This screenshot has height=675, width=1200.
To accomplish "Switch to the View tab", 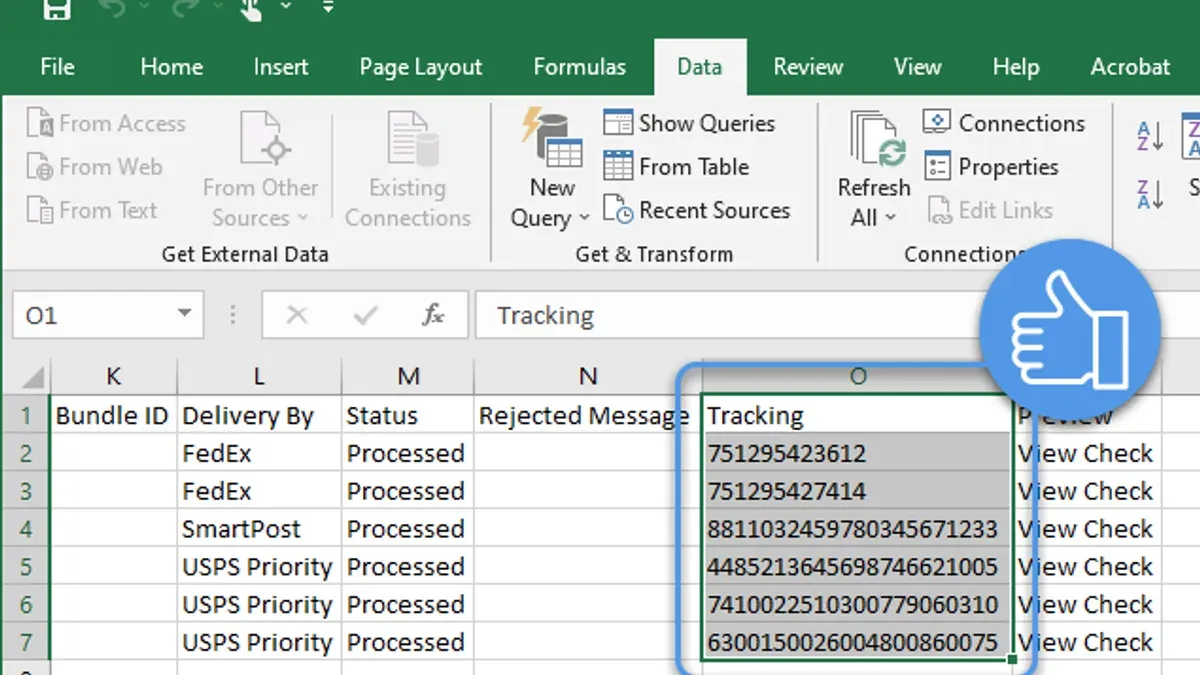I will coord(917,67).
